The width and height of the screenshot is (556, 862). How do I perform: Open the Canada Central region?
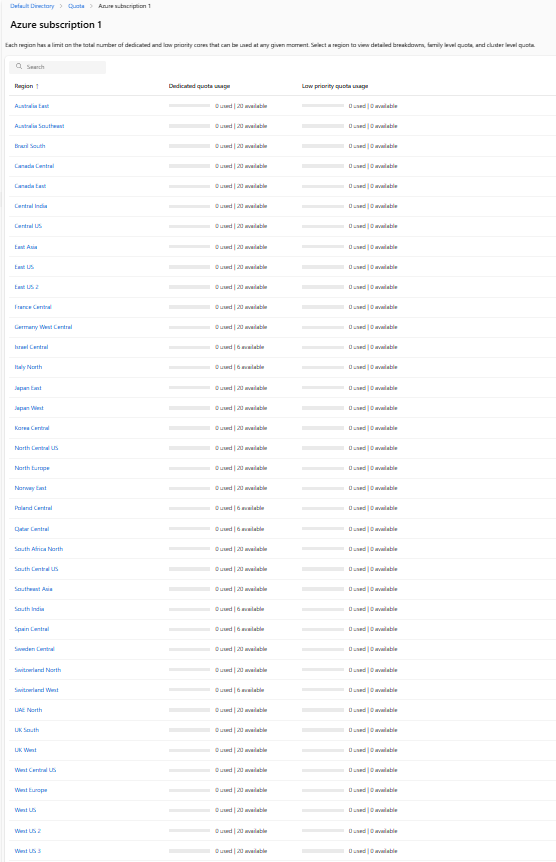(34, 166)
